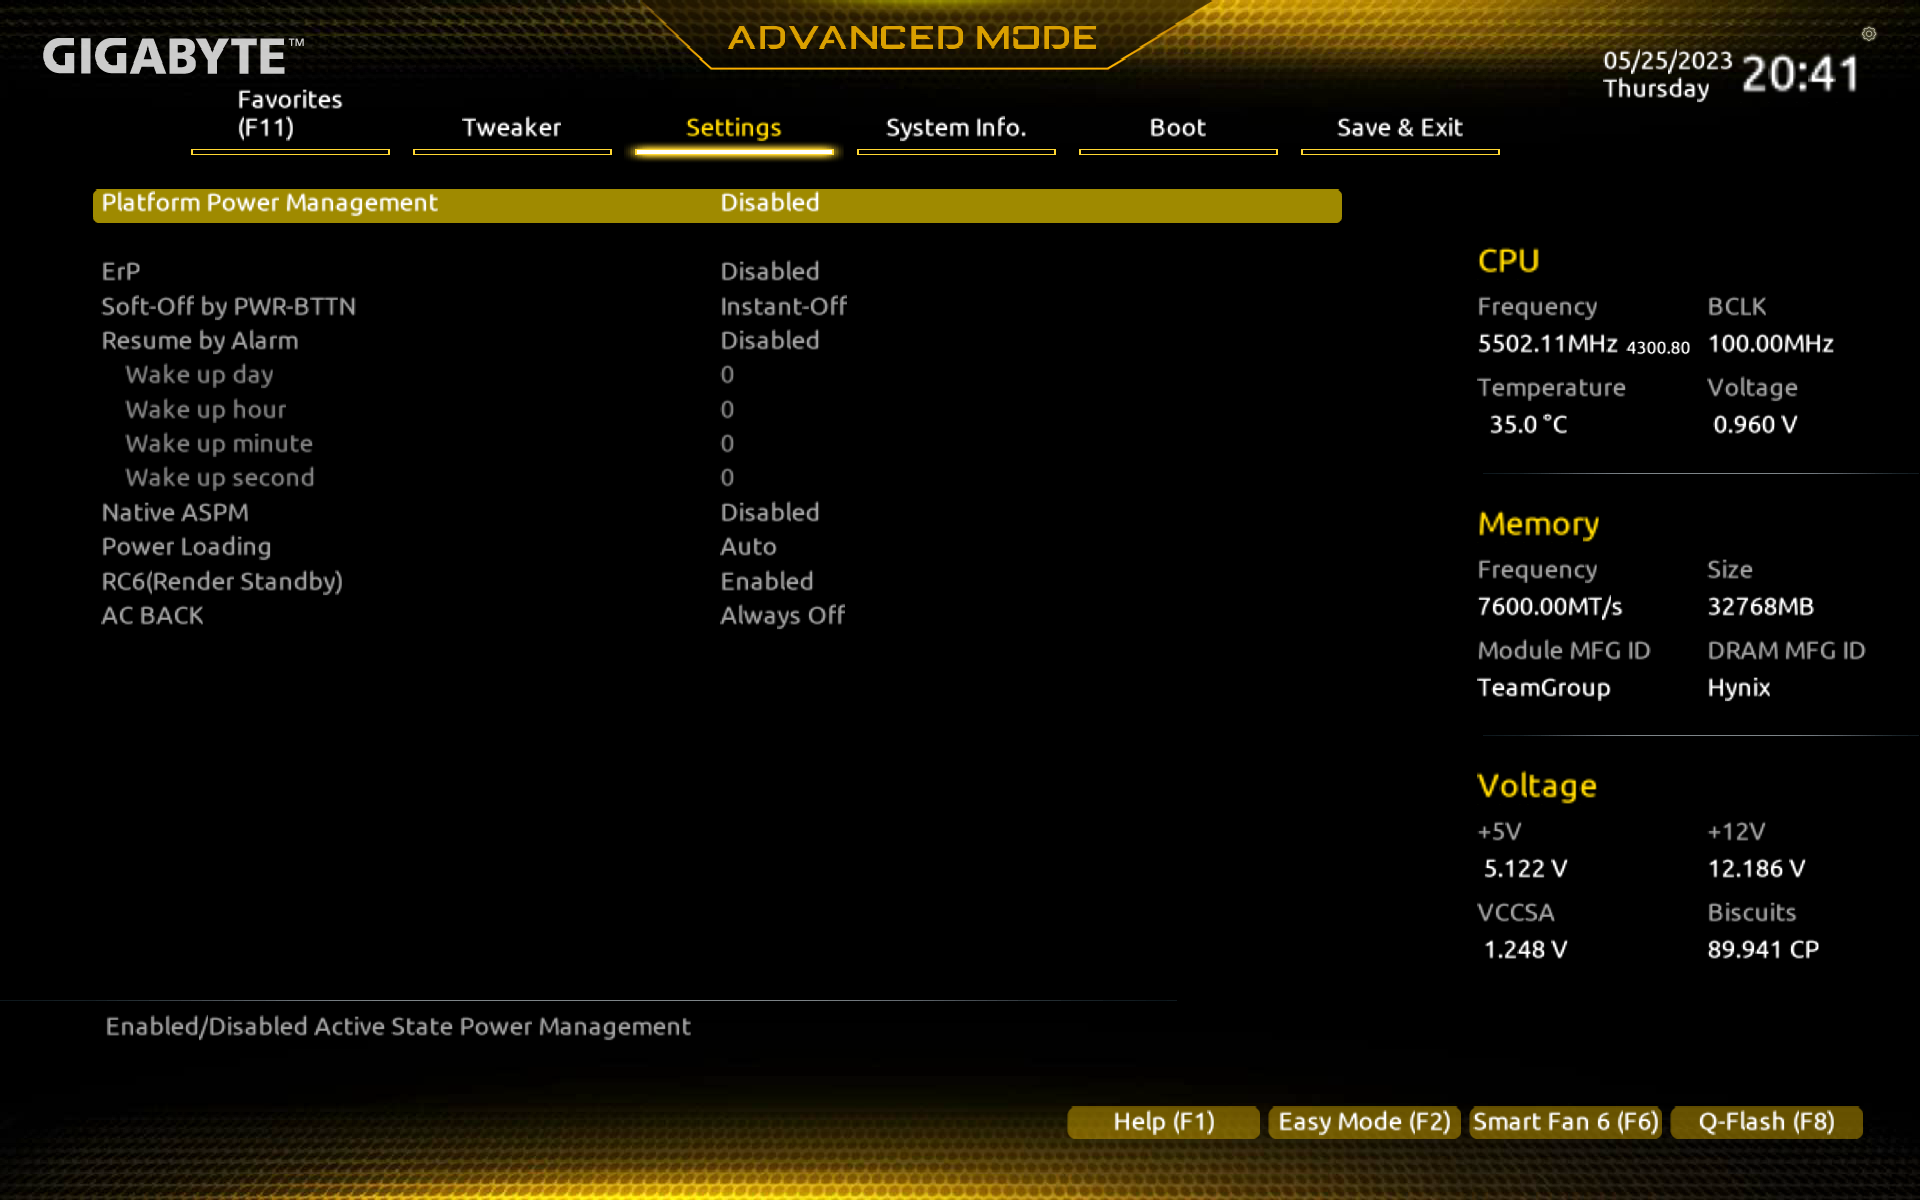Toggle Platform Power Management Disabled value
The height and width of the screenshot is (1200, 1920).
769,203
